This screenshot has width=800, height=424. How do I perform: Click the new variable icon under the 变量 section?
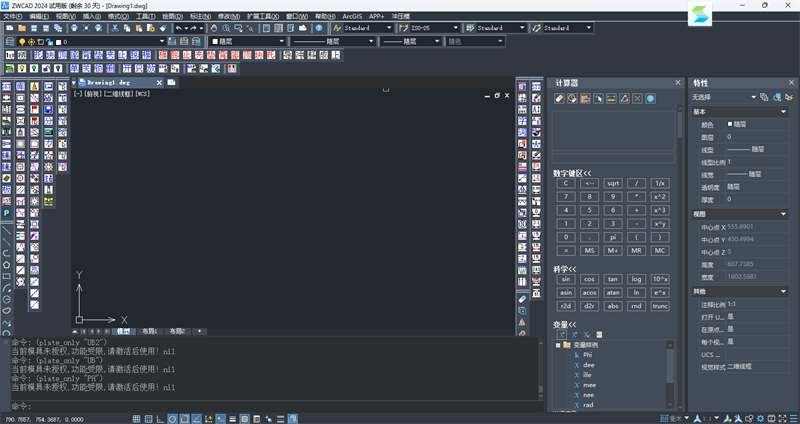pyautogui.click(x=560, y=334)
